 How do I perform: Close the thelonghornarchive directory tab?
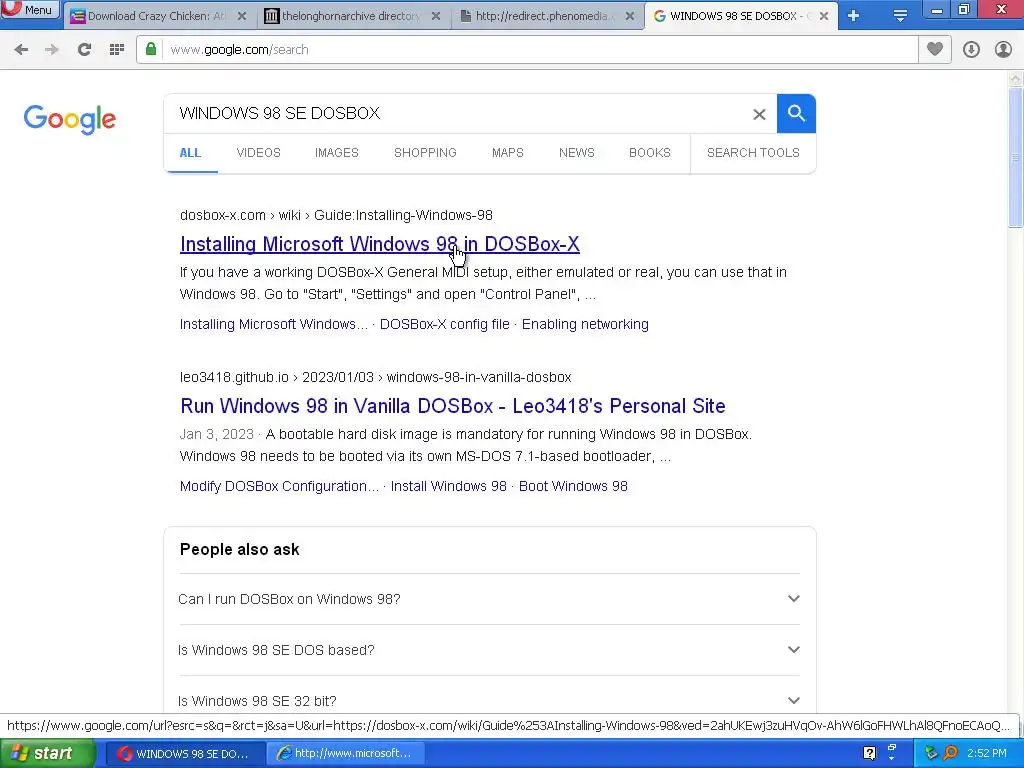tap(436, 16)
